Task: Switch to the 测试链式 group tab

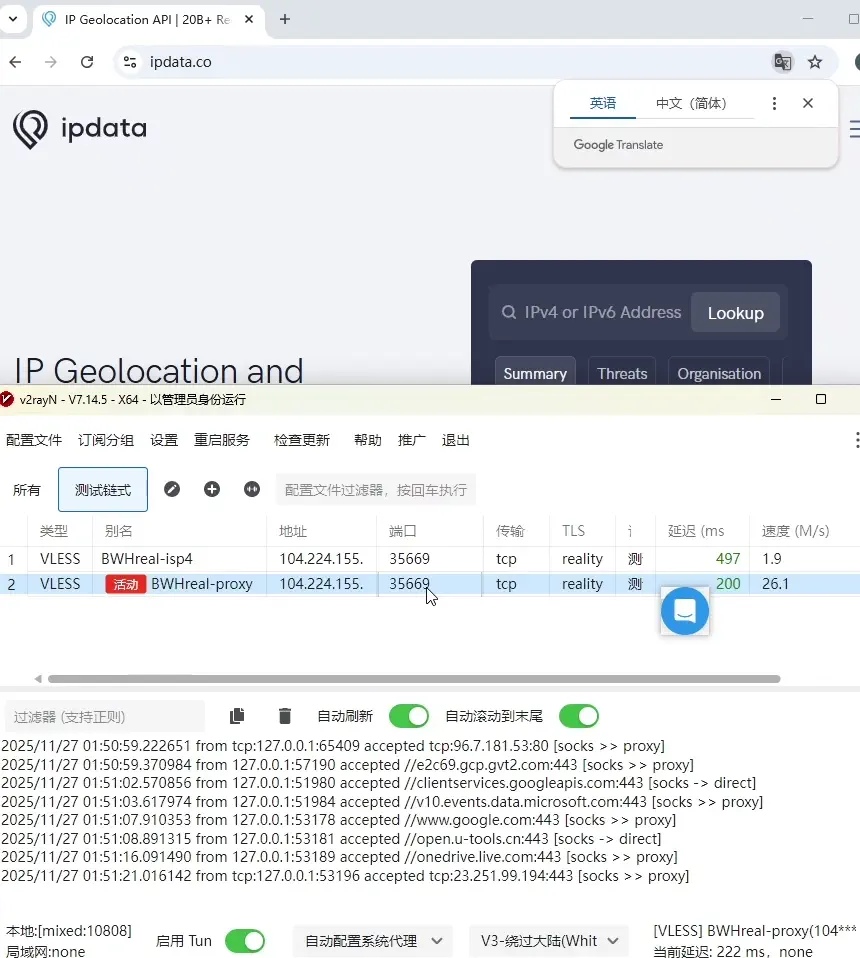Action: tap(103, 489)
